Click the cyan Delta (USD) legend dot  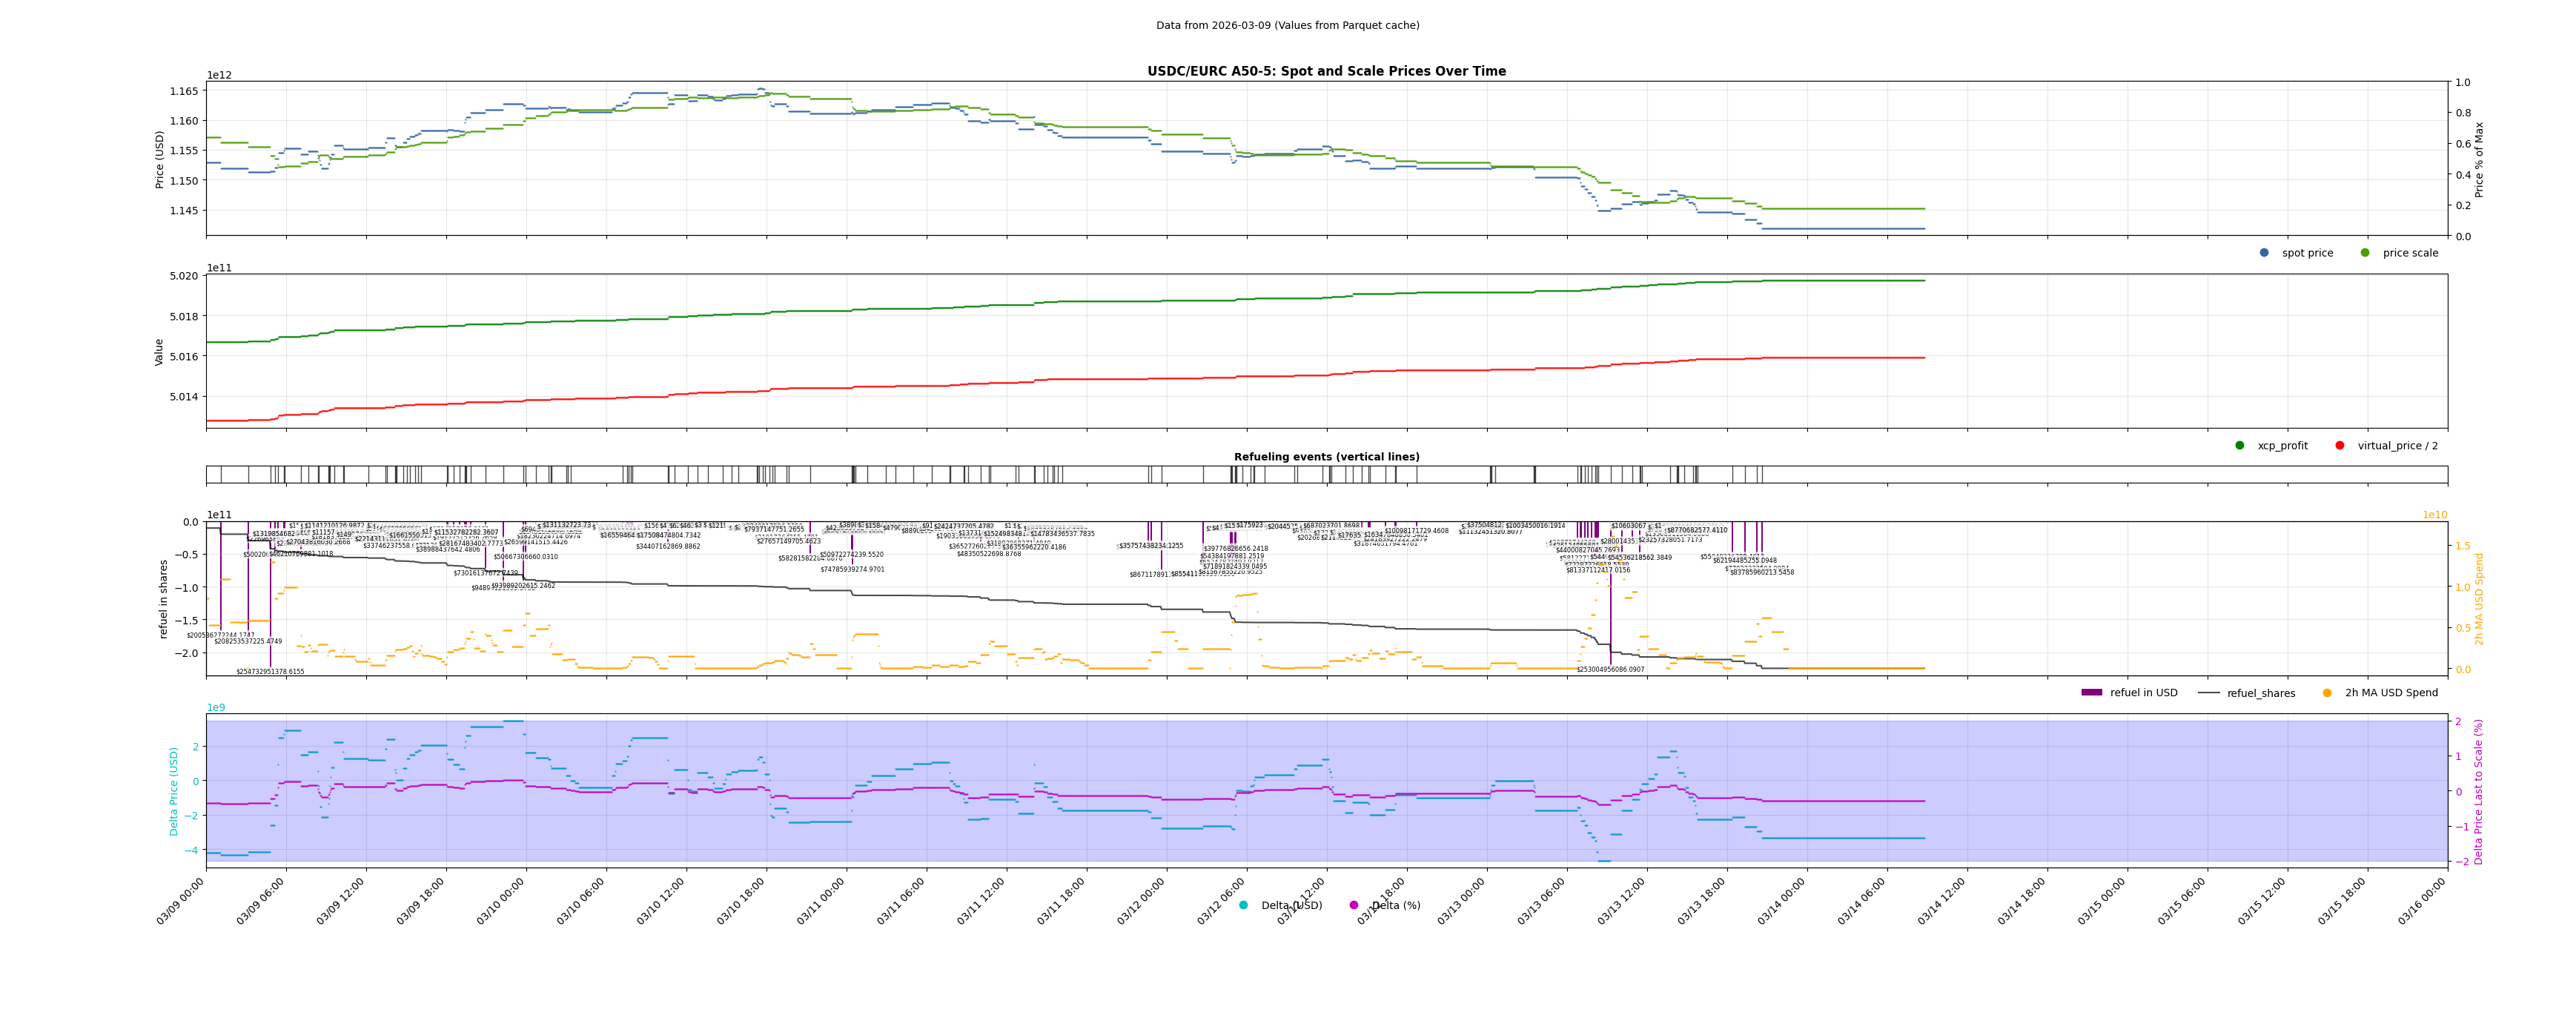(x=1243, y=906)
